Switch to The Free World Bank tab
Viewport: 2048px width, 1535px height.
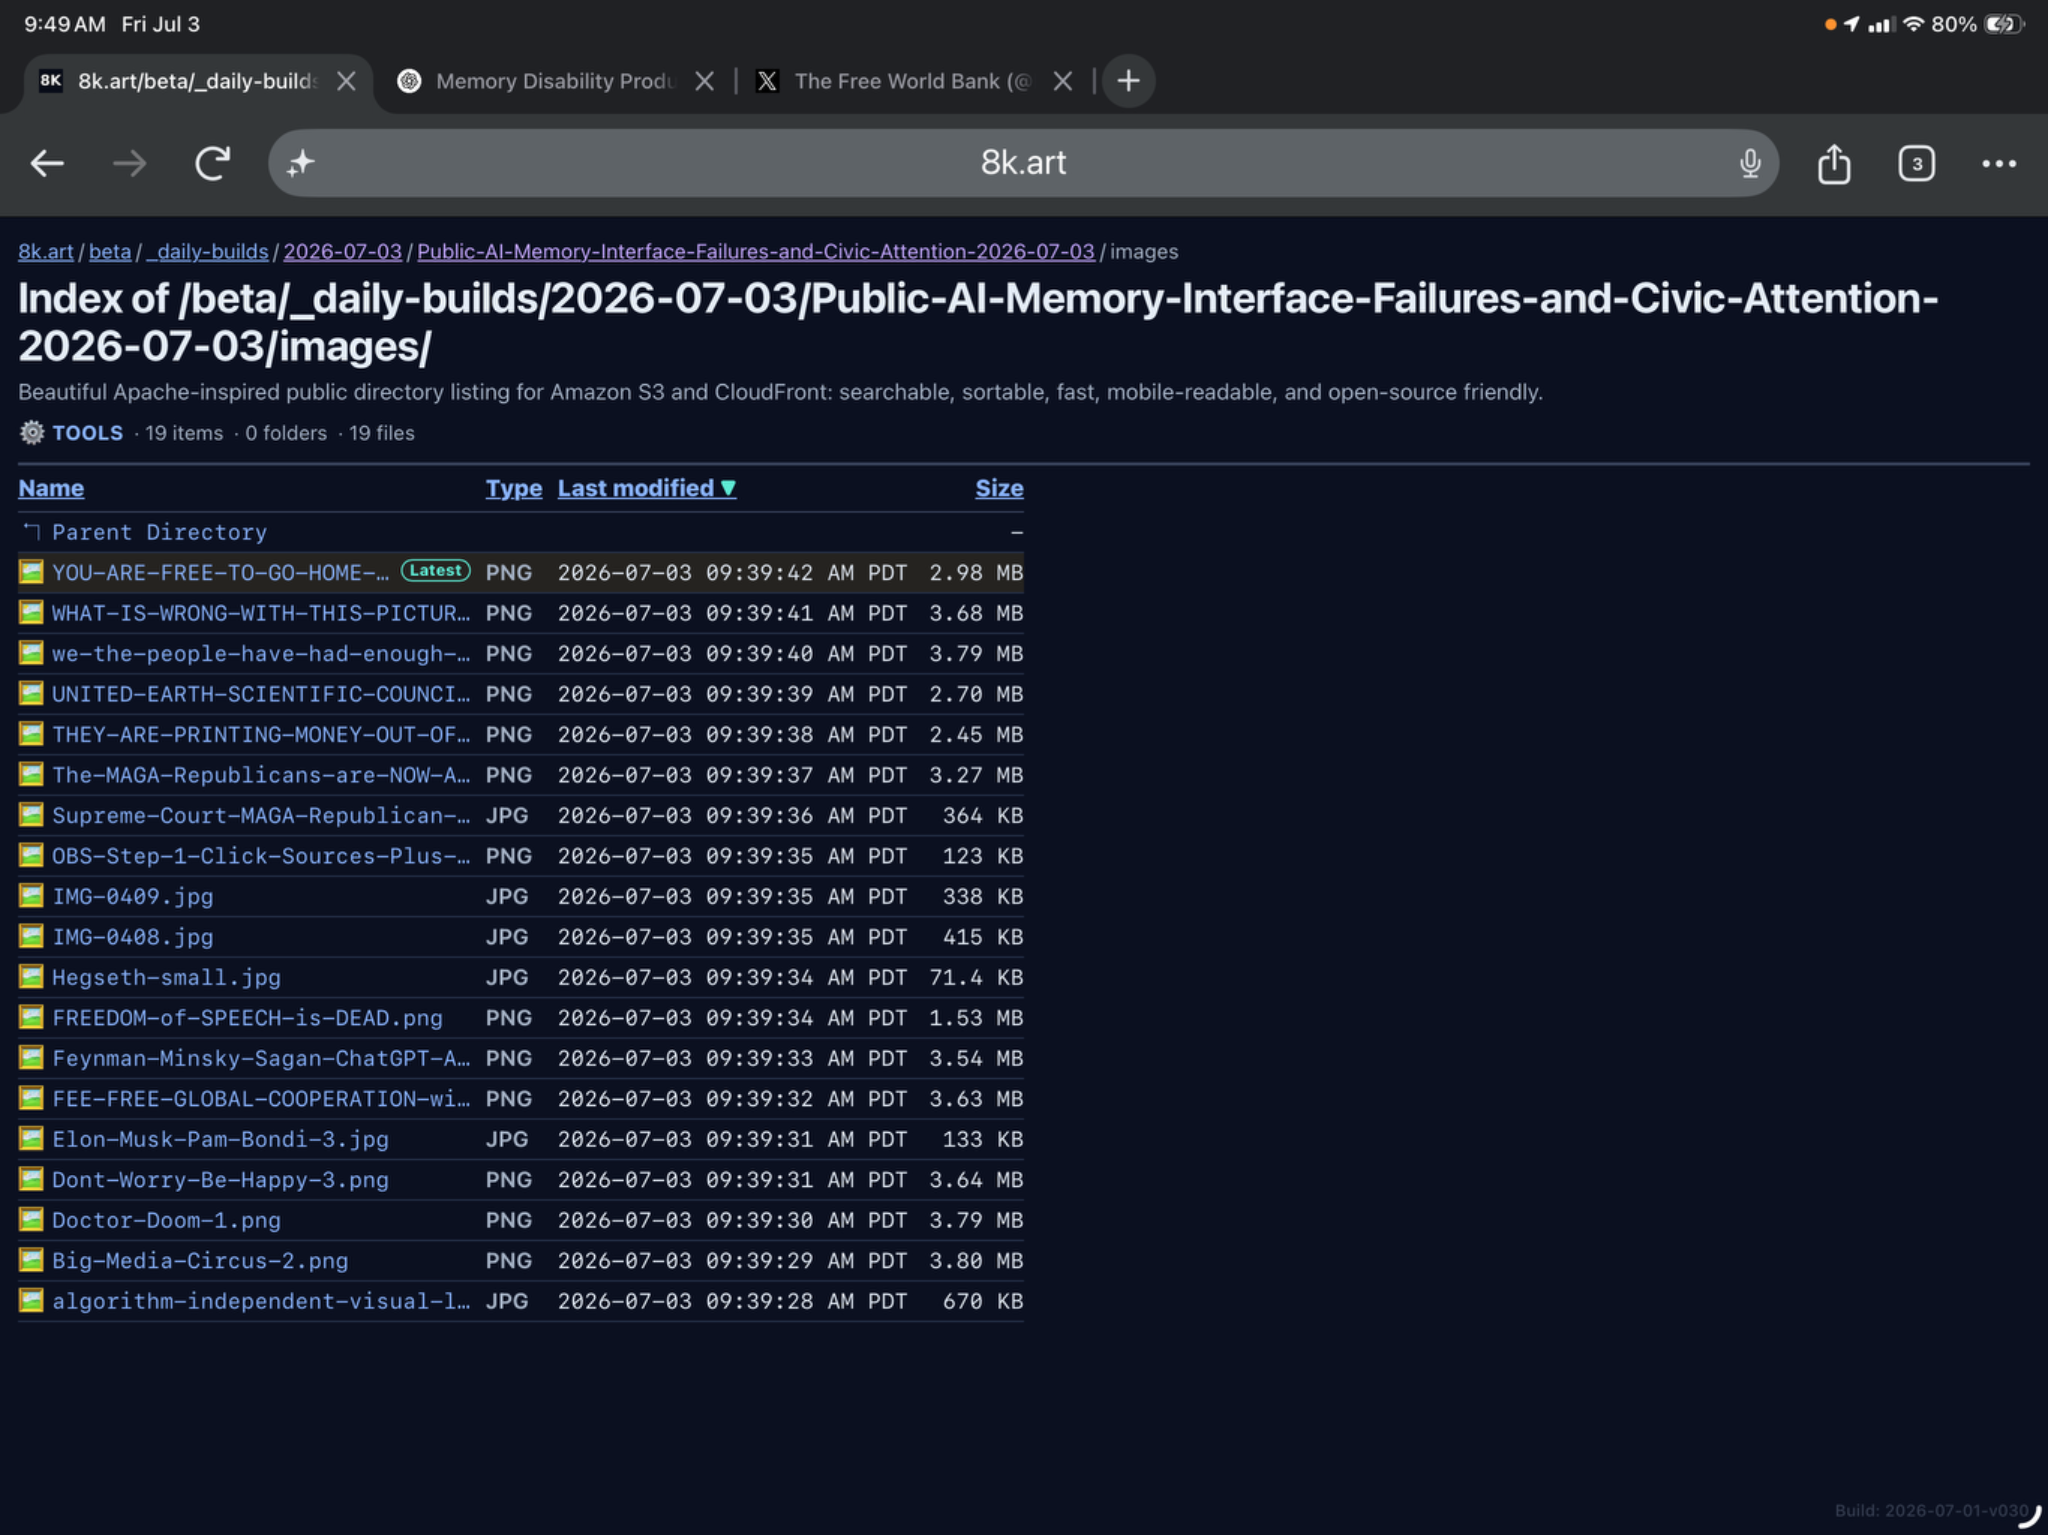click(912, 81)
